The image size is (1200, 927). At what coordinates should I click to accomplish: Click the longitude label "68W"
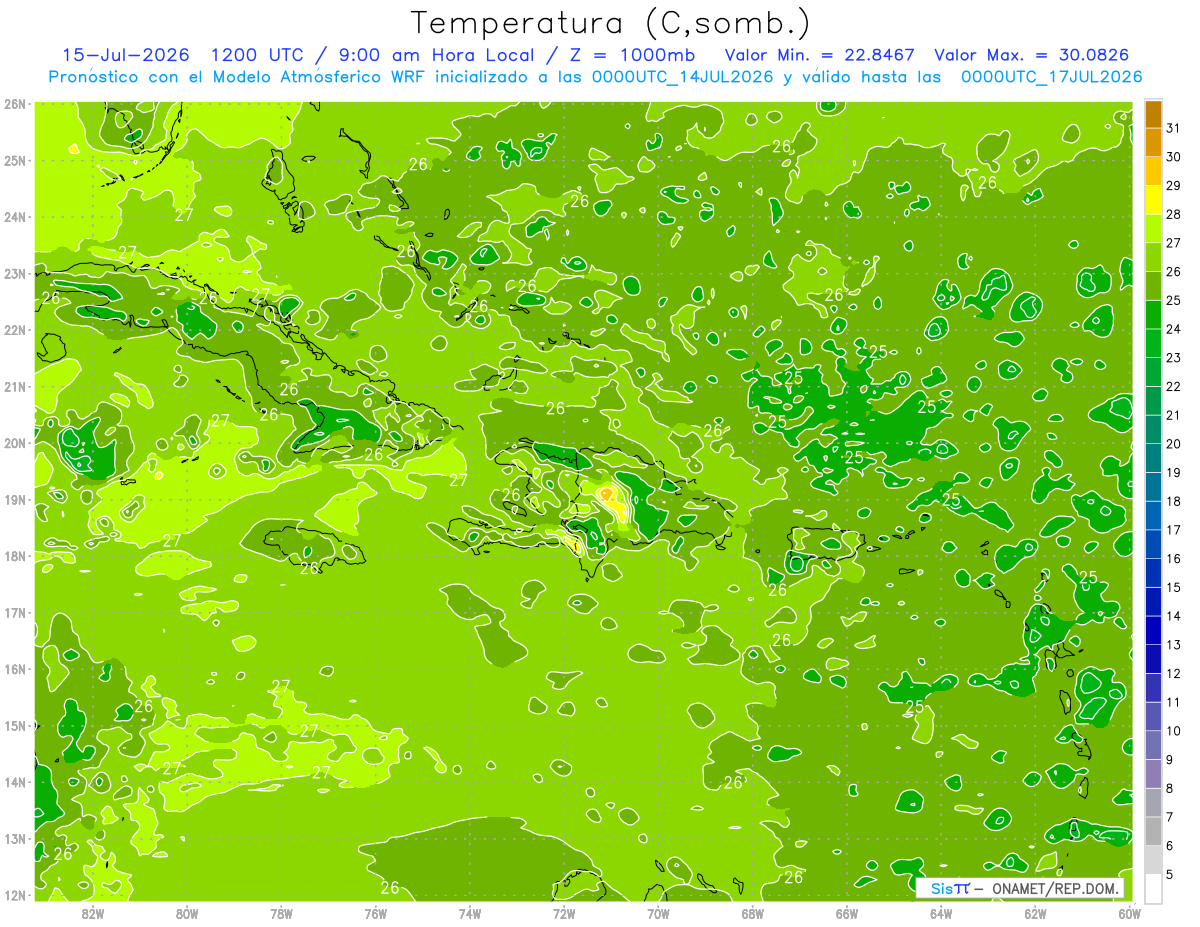(753, 913)
